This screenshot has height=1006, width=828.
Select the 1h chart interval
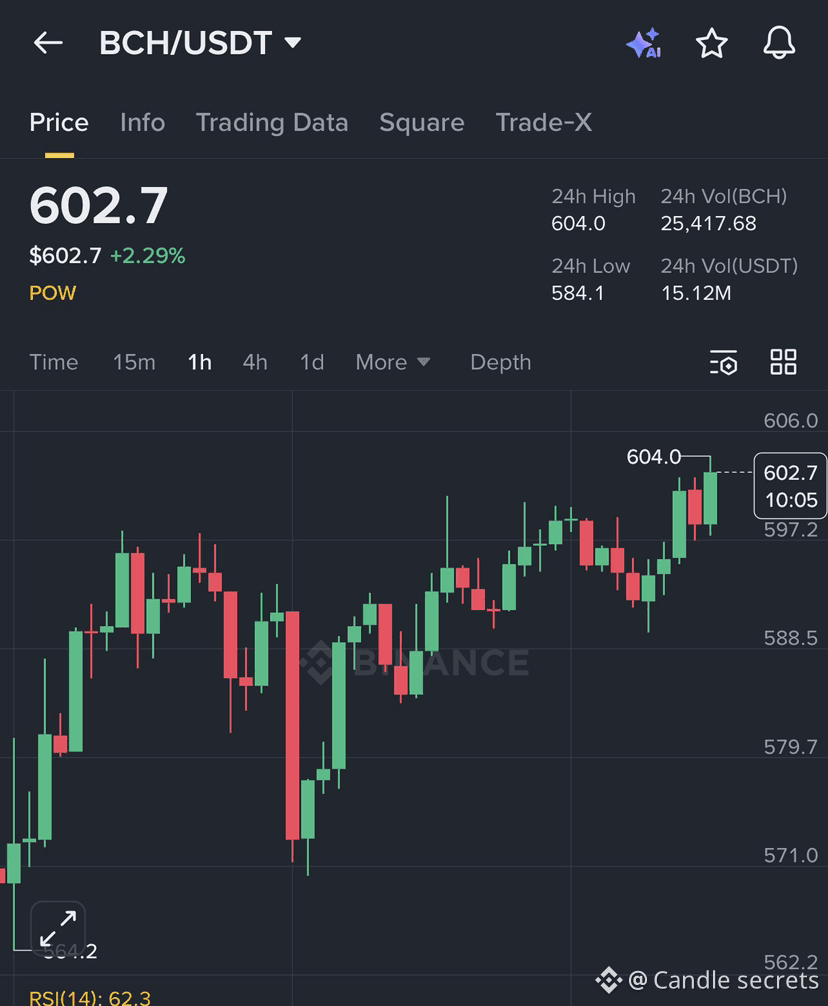point(199,362)
